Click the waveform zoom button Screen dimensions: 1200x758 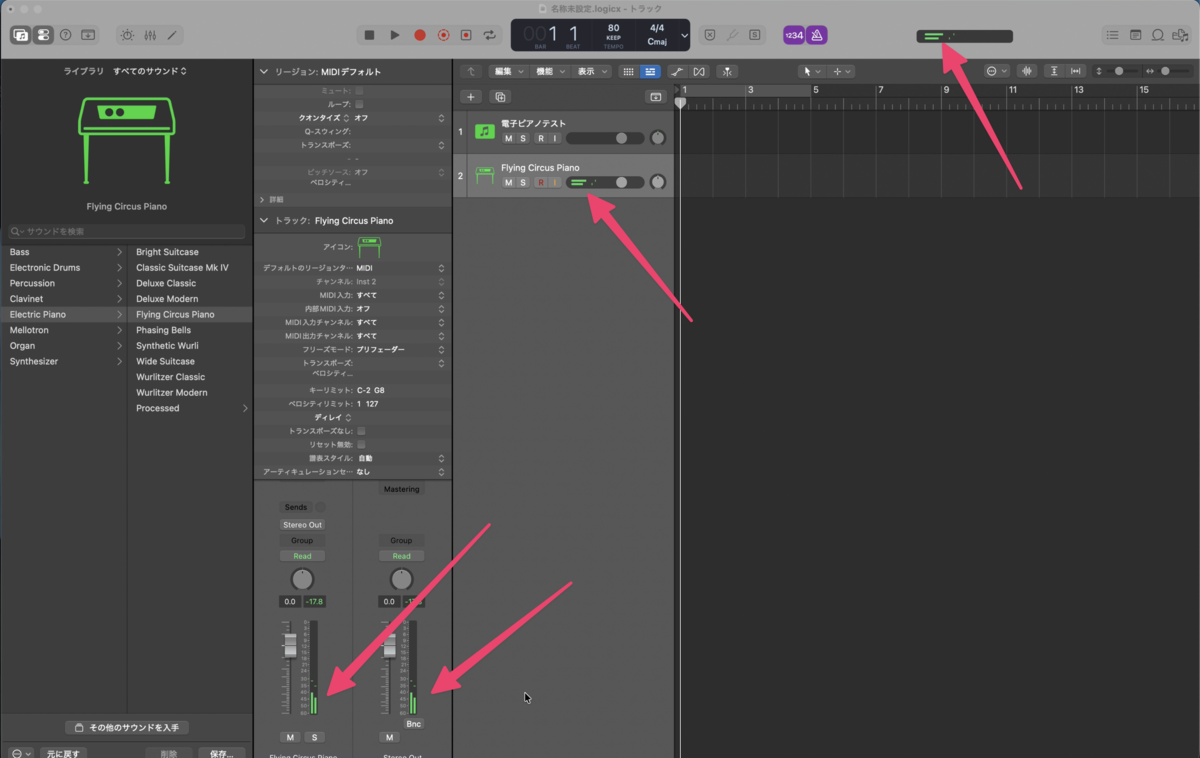click(1027, 71)
